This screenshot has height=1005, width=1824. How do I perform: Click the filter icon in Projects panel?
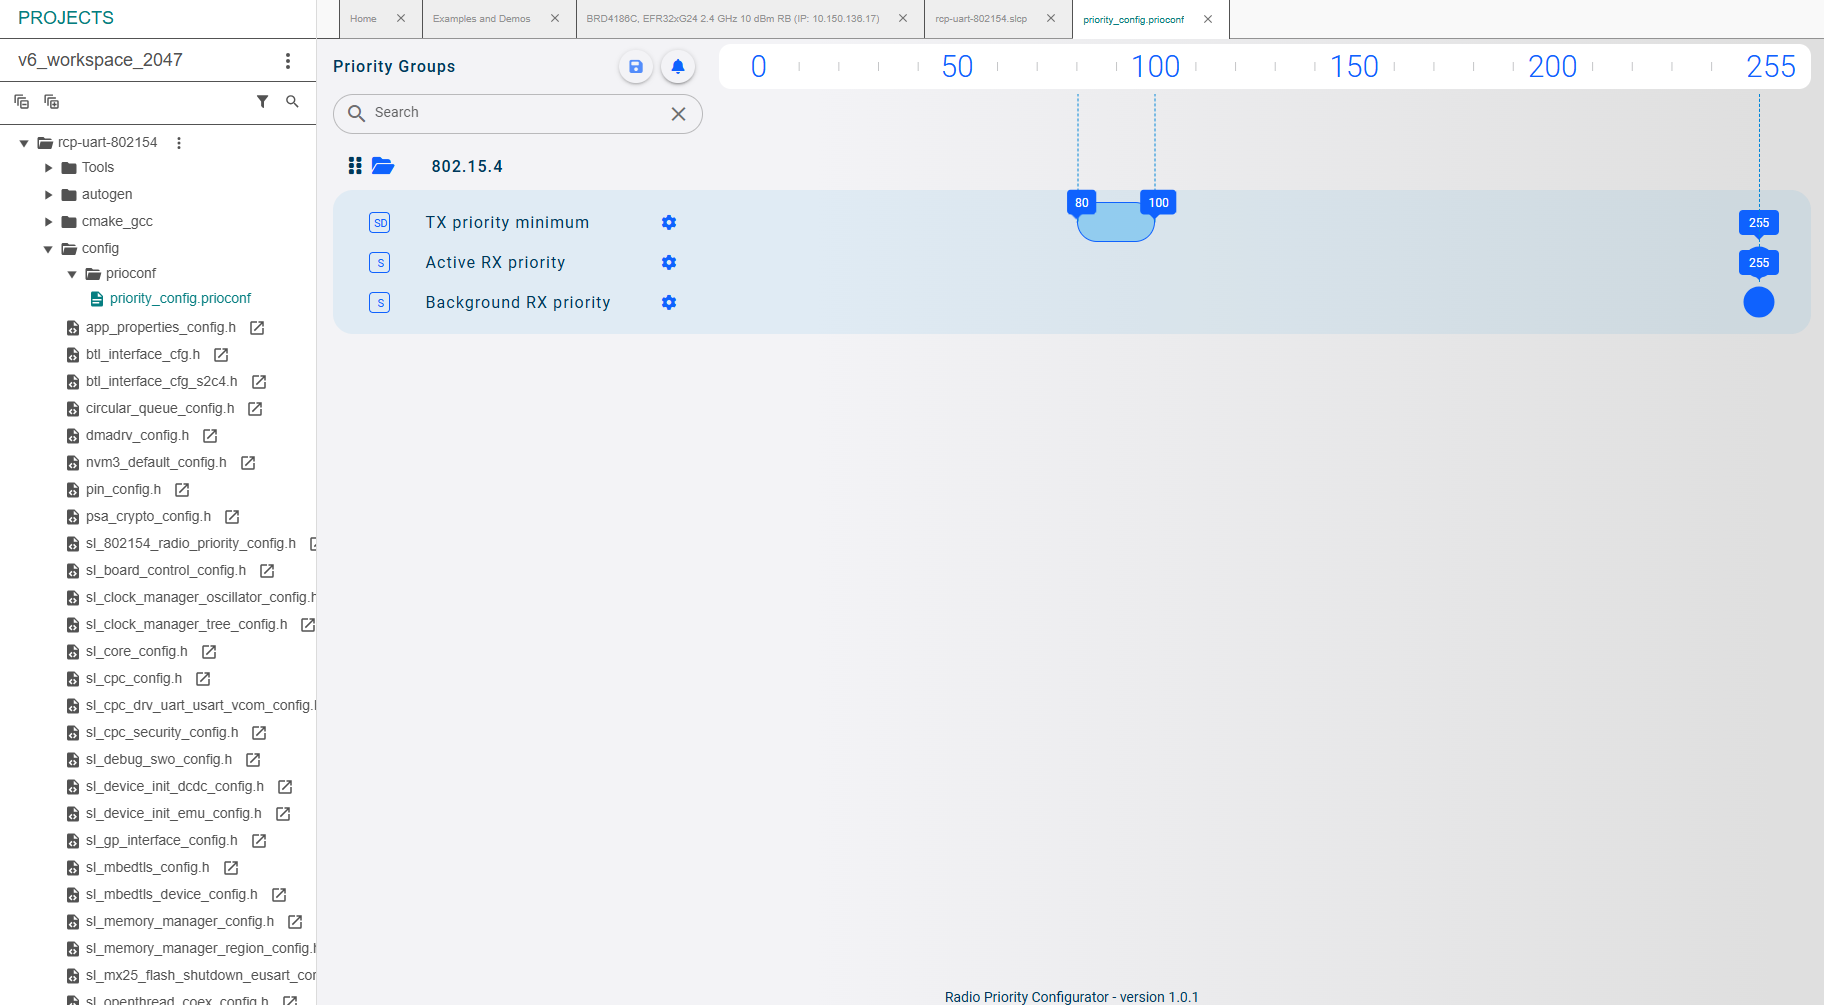[x=262, y=102]
